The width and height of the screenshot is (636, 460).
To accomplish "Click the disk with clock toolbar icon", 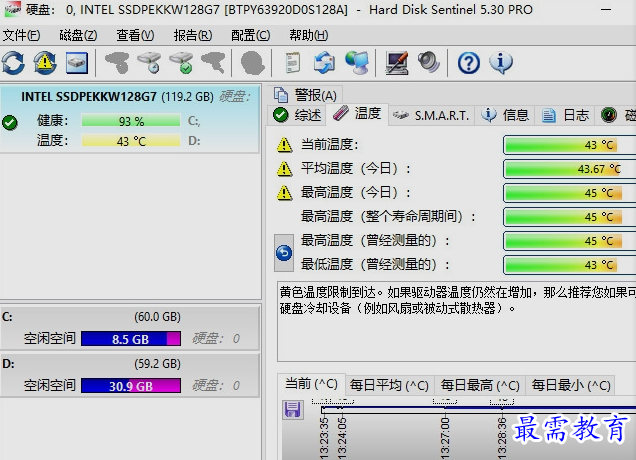I will 150,63.
